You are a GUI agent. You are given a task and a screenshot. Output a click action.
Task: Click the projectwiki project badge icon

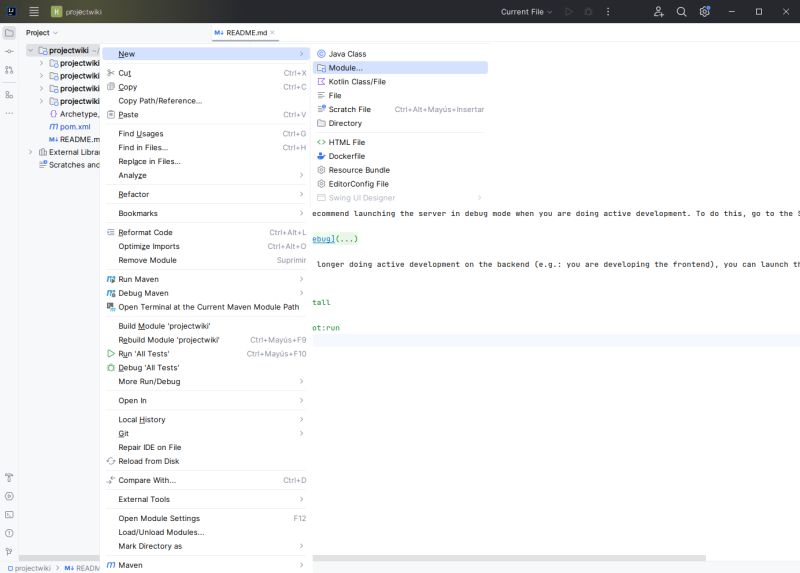tap(57, 12)
